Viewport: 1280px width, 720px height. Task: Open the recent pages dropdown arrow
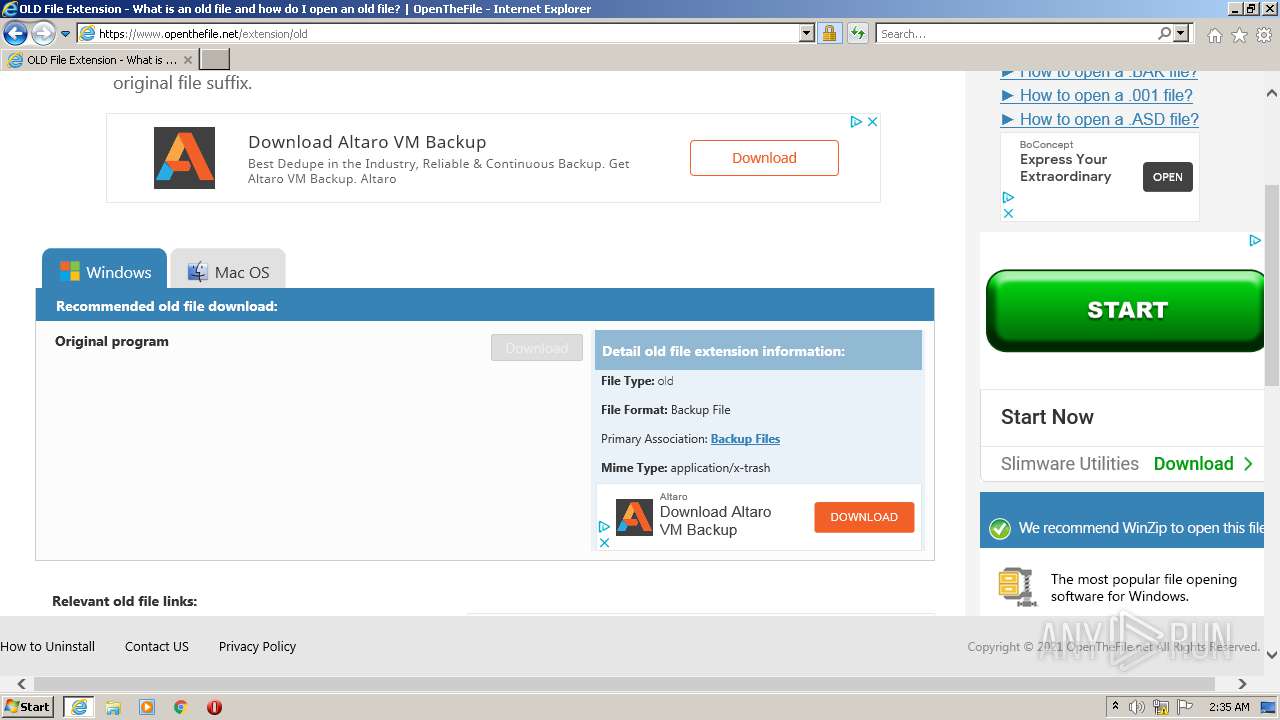pos(65,34)
